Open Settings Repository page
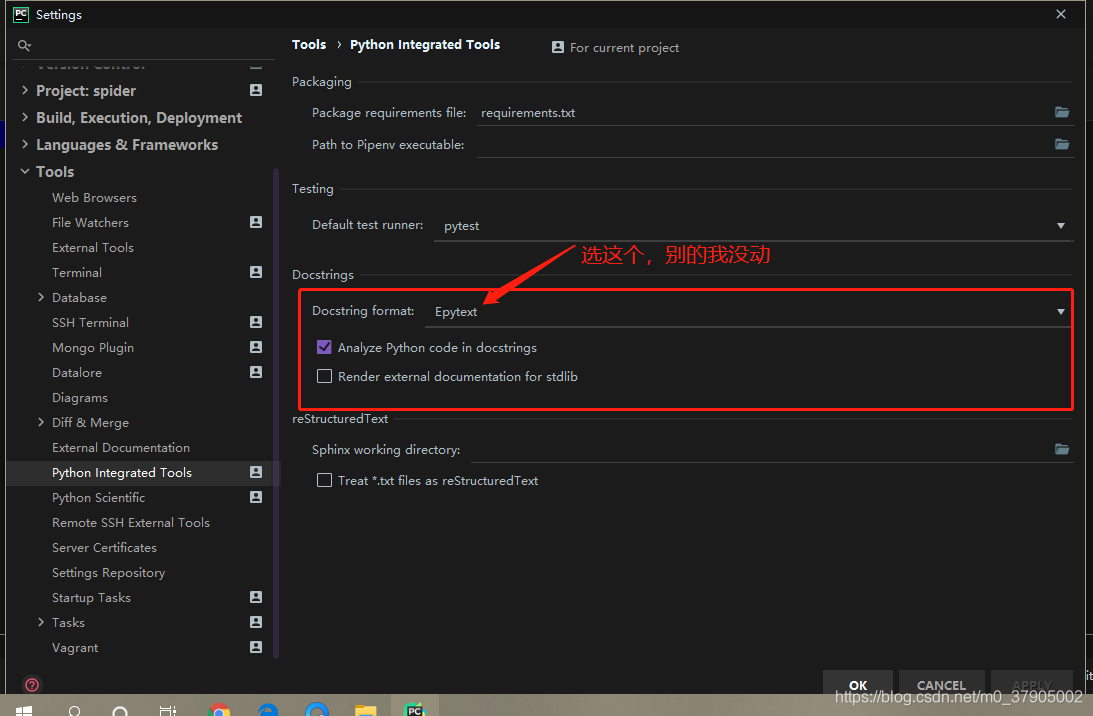1093x716 pixels. click(108, 572)
